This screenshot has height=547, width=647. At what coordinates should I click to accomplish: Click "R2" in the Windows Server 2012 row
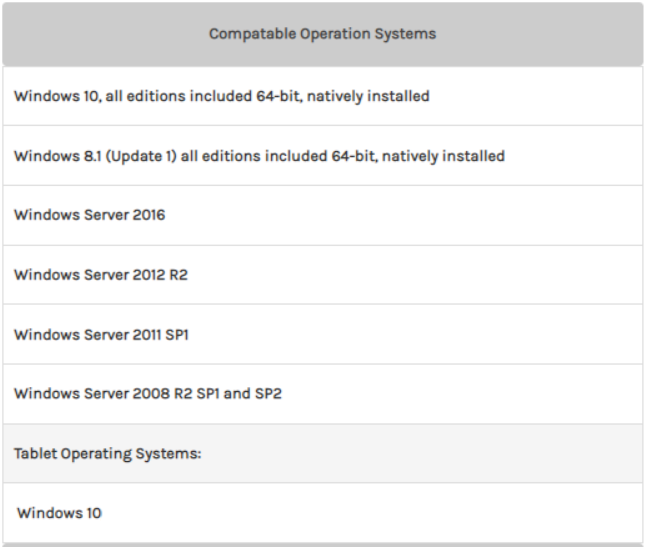click(178, 275)
